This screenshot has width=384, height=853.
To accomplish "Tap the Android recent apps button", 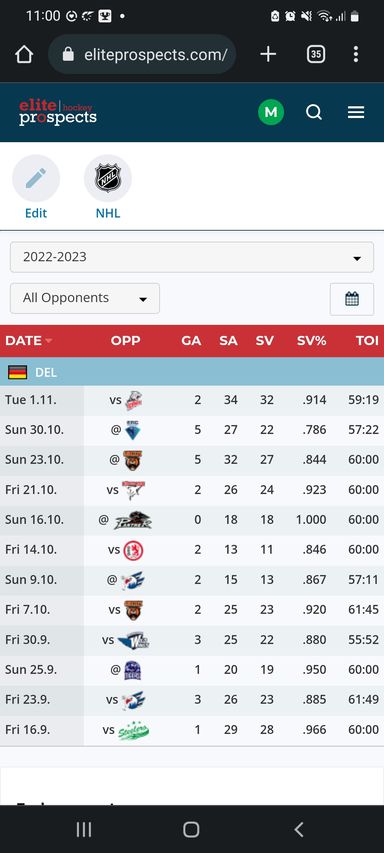I will pyautogui.click(x=84, y=829).
